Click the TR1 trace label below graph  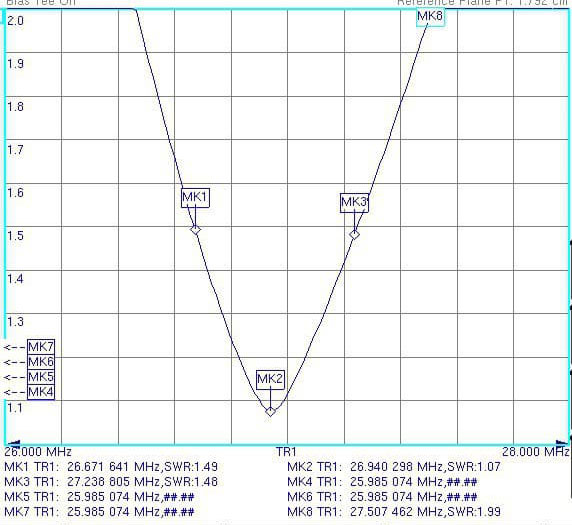point(286,452)
